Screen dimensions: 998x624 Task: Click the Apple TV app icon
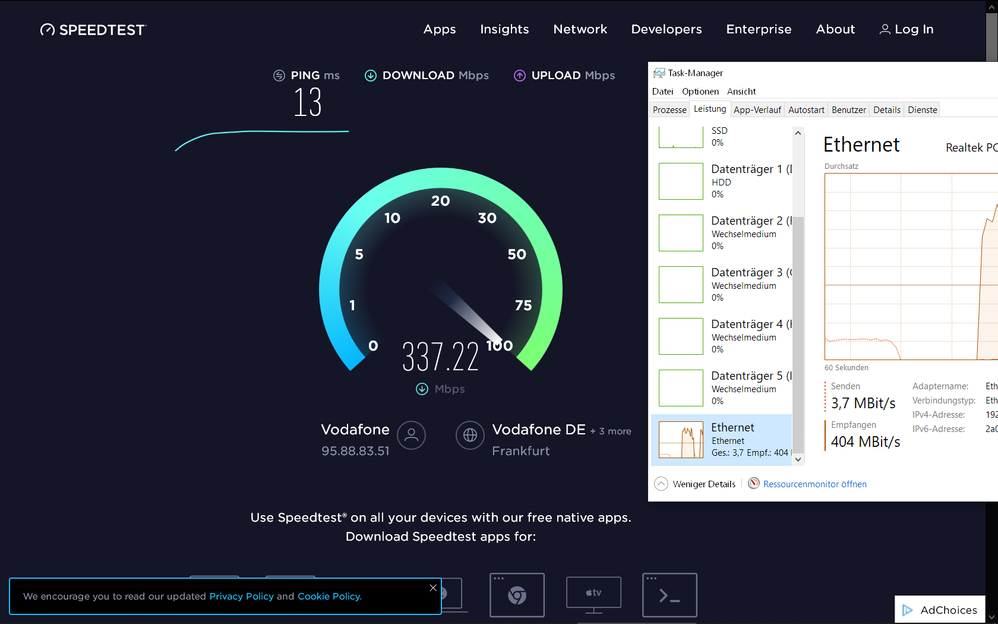[x=593, y=595]
